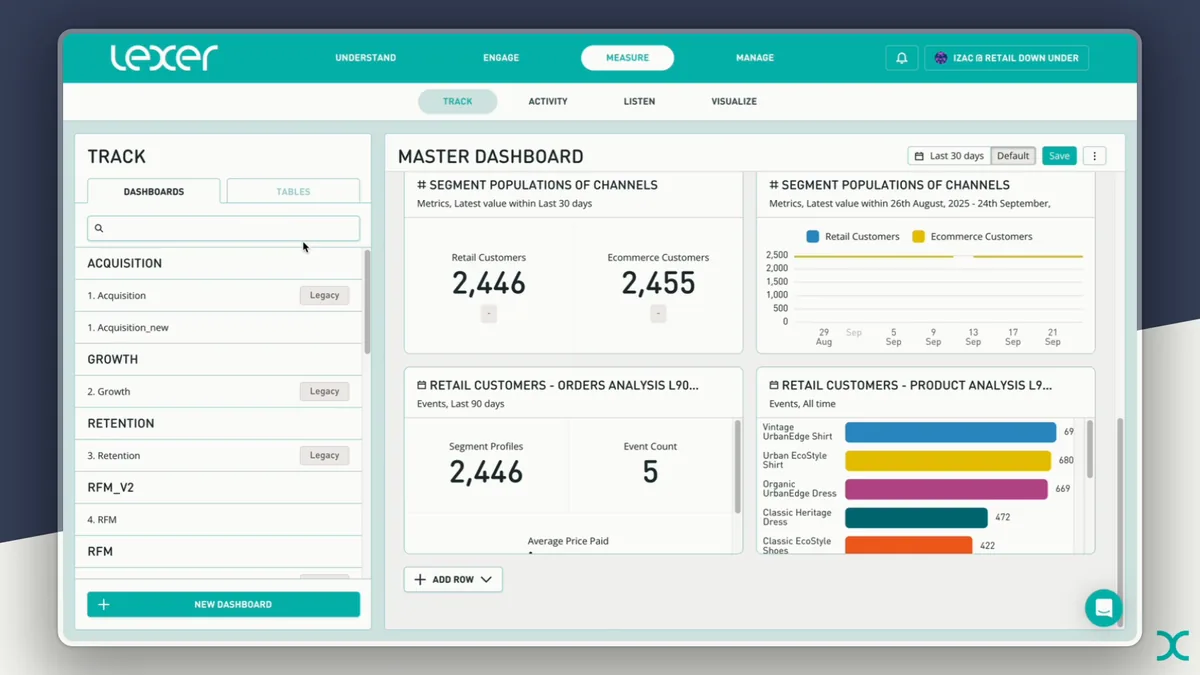This screenshot has width=1200, height=675.
Task: Click the Master Dashboard title
Action: point(490,157)
